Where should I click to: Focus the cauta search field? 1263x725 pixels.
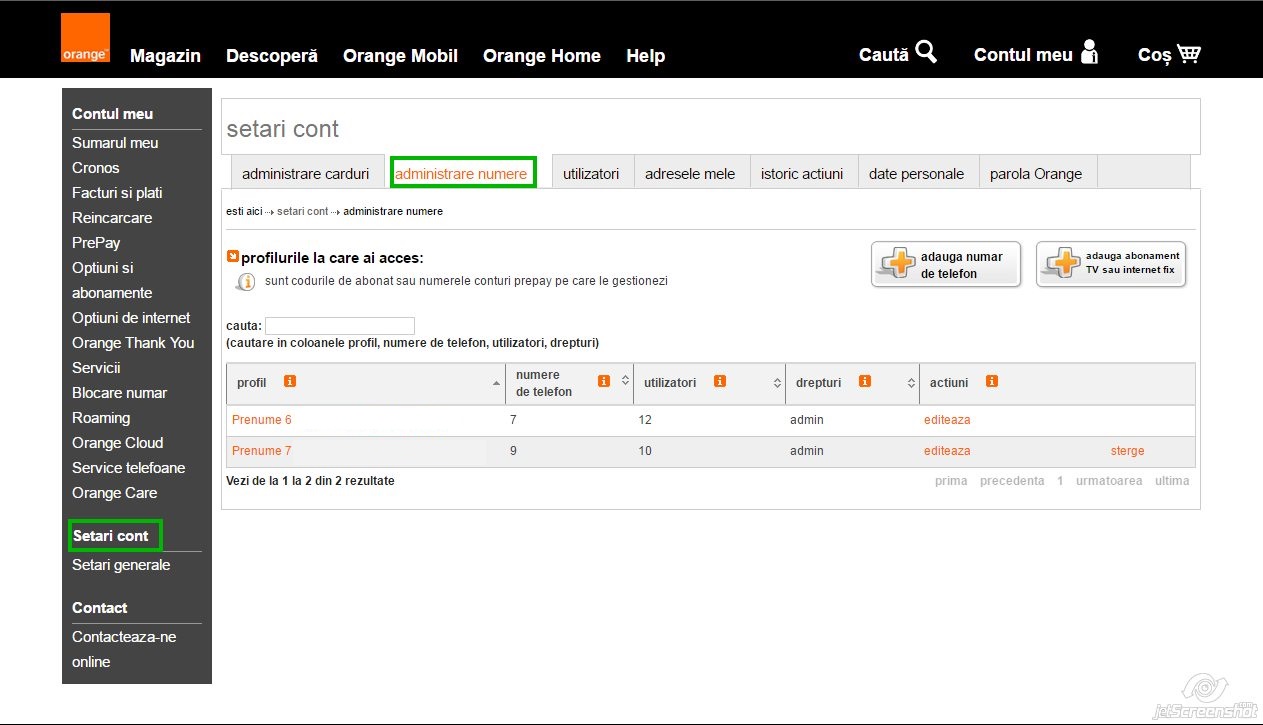[340, 326]
